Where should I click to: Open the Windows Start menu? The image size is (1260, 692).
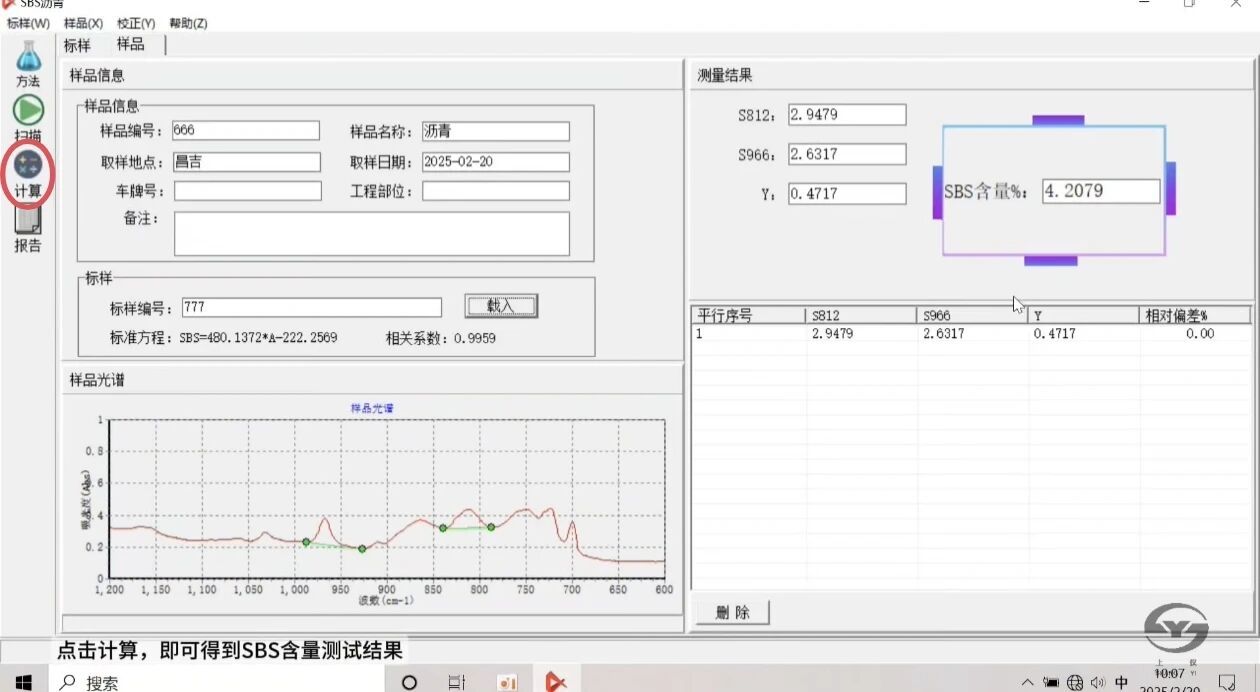click(24, 682)
